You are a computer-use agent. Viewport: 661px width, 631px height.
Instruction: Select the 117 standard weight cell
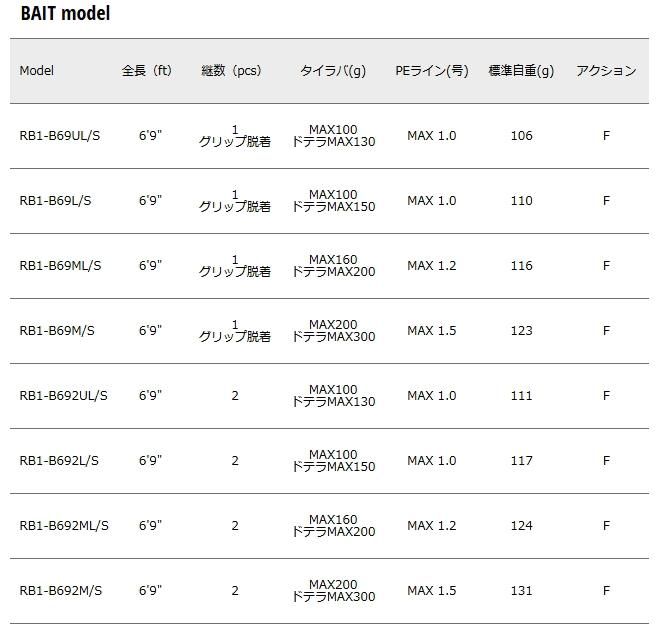pos(521,461)
